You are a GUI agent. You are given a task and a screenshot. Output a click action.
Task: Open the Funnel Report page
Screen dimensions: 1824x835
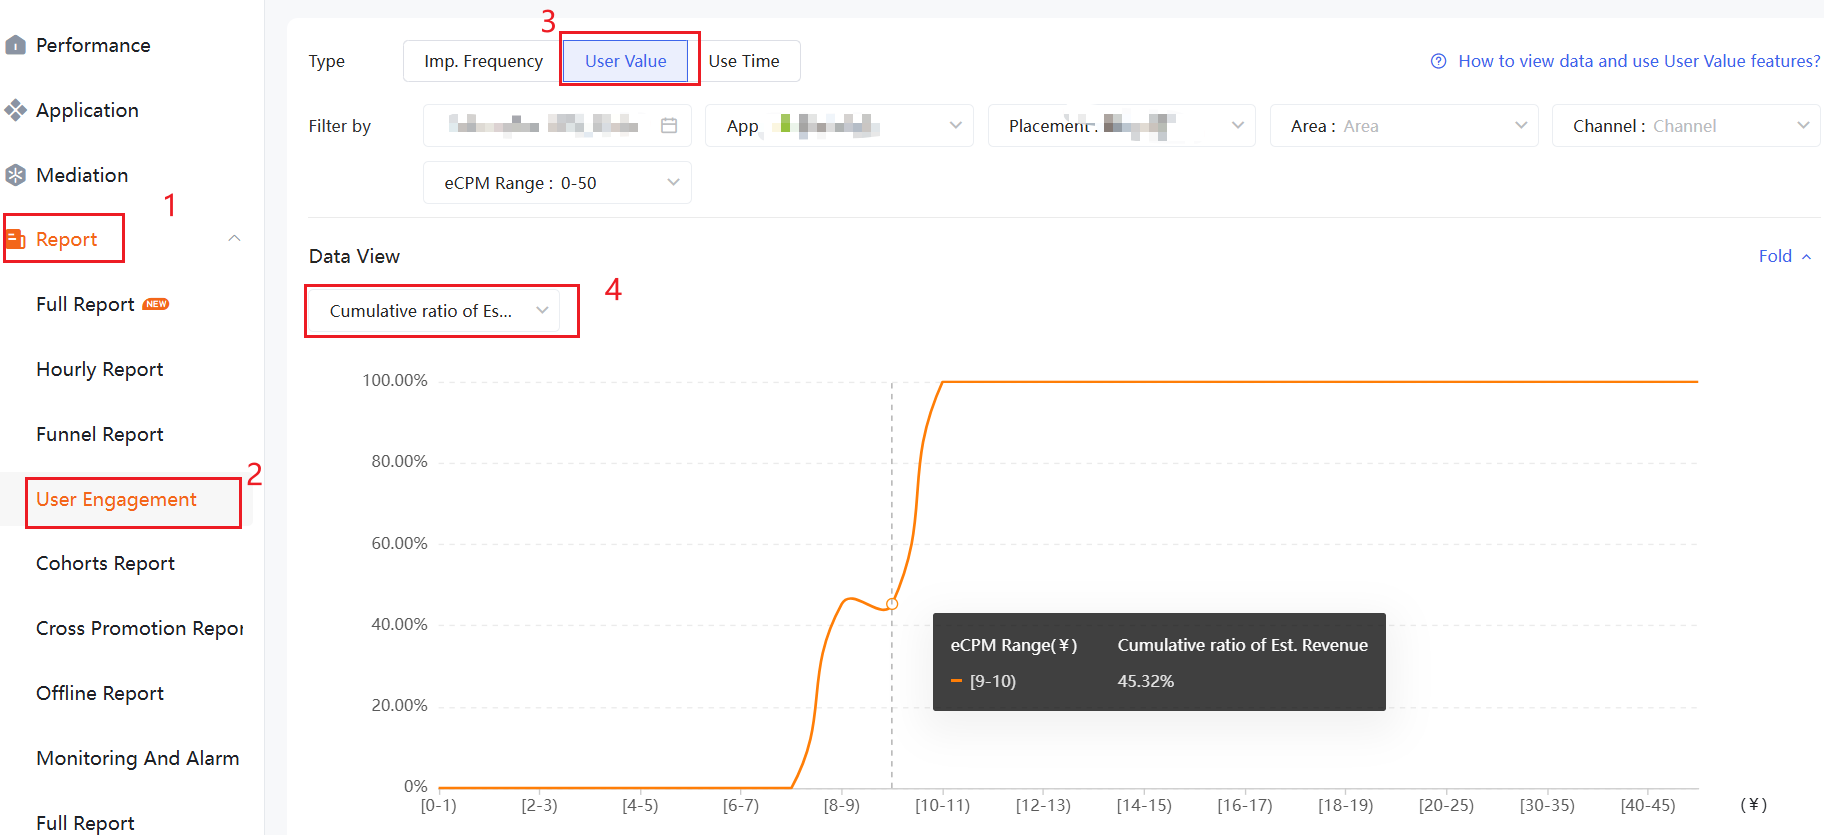click(100, 434)
